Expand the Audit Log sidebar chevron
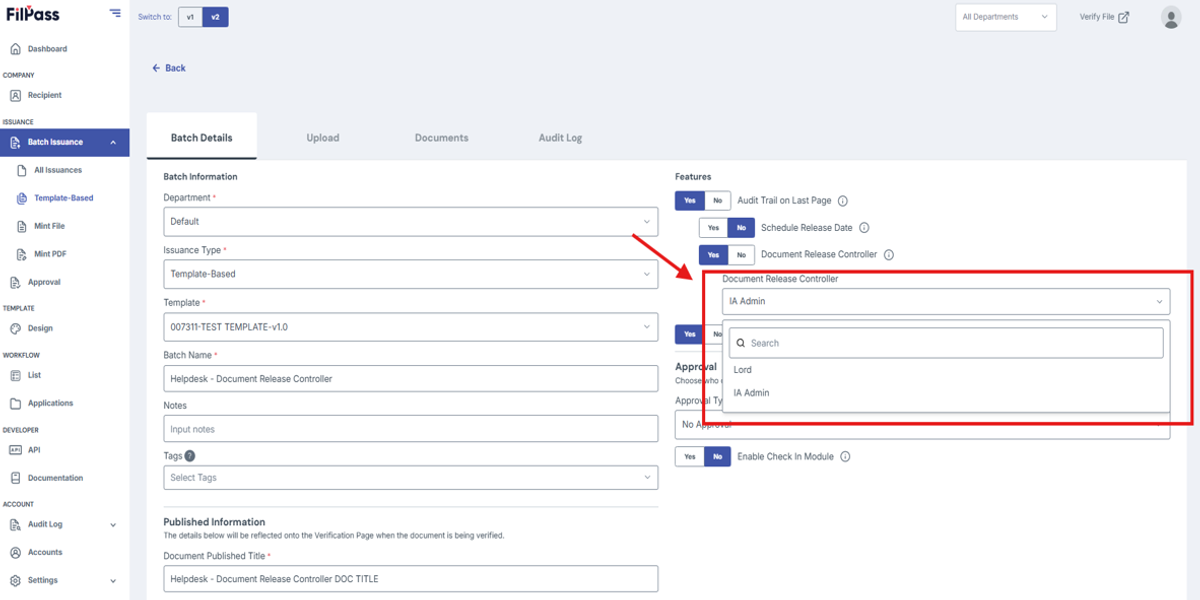The image size is (1200, 600). (x=113, y=524)
